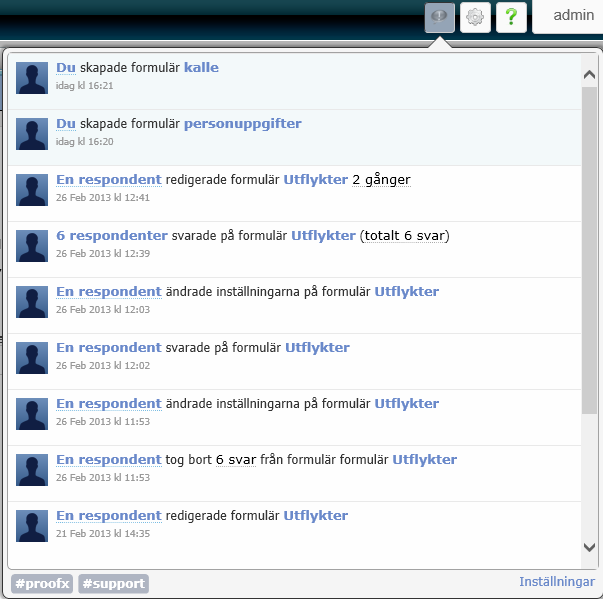Click the '6 respondenter' link
The image size is (603, 599).
[111, 235]
